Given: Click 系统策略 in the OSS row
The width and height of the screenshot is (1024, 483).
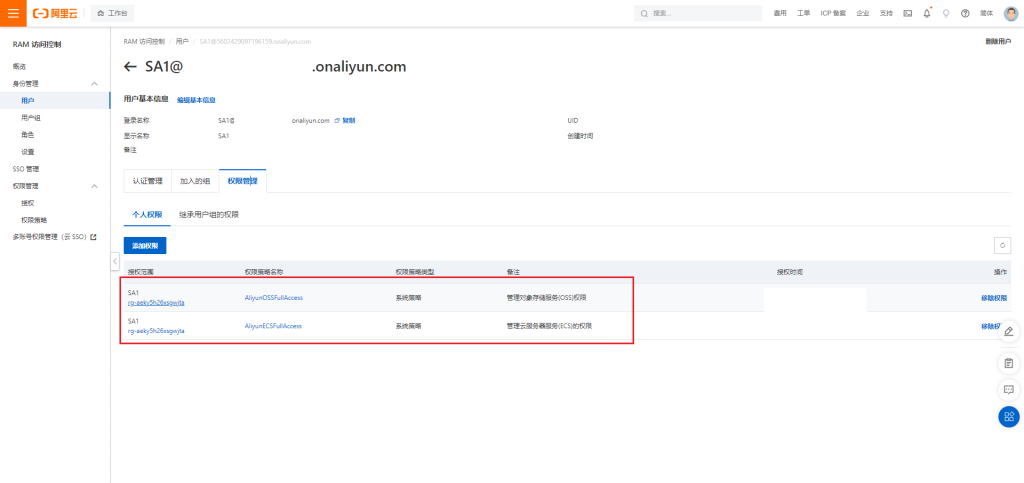Looking at the screenshot, I should [x=408, y=298].
